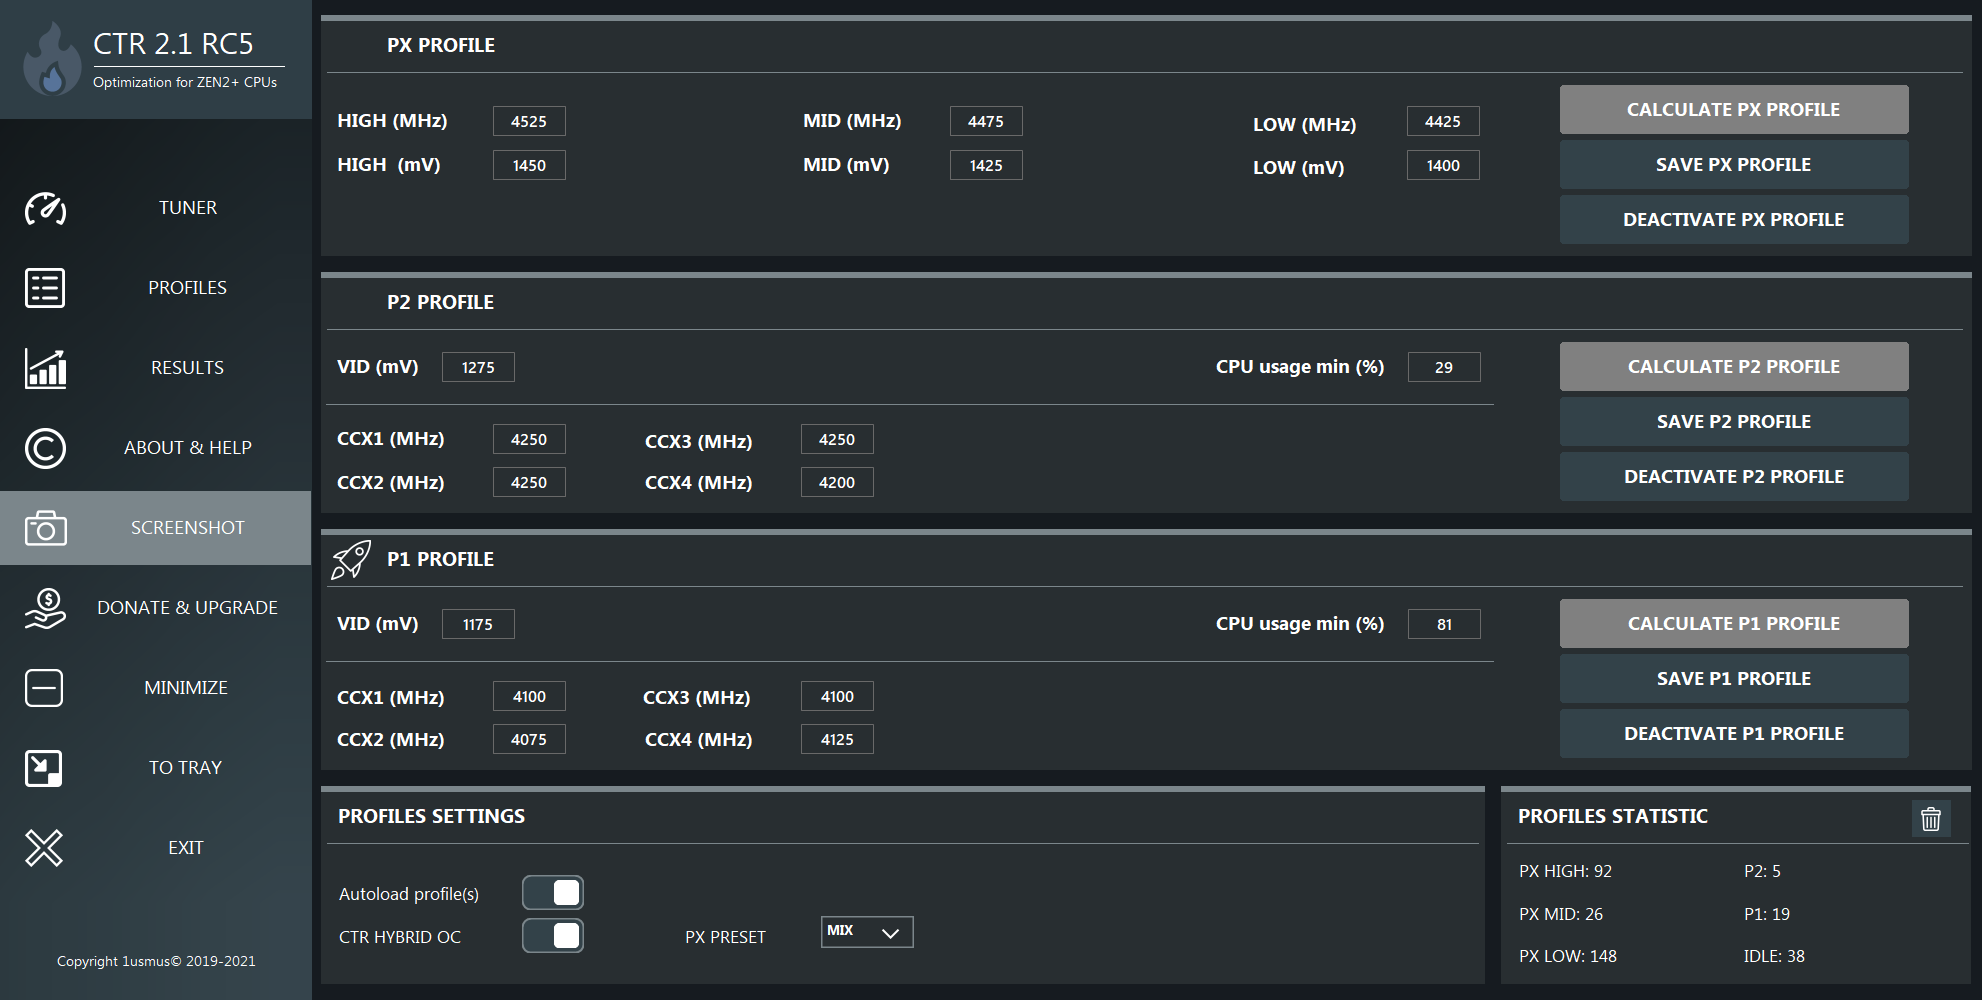
Task: Select the 'PX LOW: 148' statistic
Action: (1568, 956)
